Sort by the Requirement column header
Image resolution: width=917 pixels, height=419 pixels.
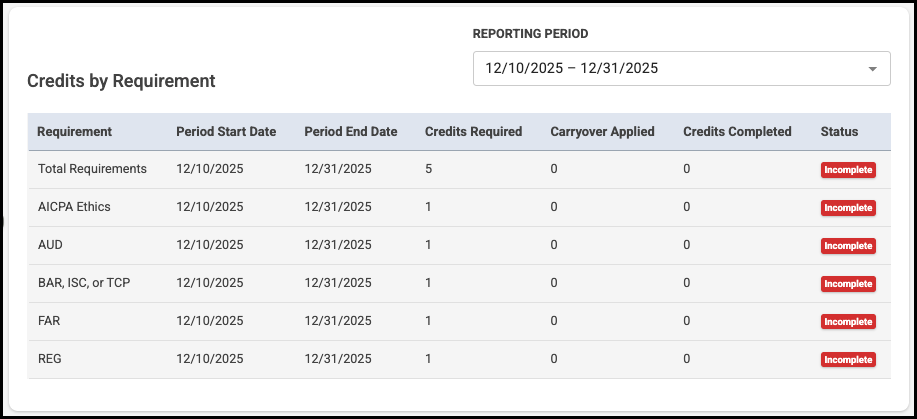pyautogui.click(x=74, y=132)
